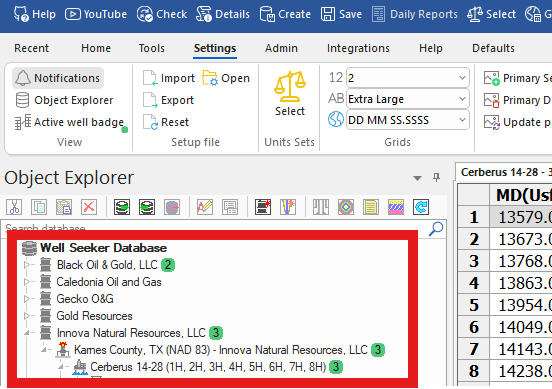Click the database icon with left-pointing green arrow
This screenshot has width=552, height=389.
pos(147,207)
